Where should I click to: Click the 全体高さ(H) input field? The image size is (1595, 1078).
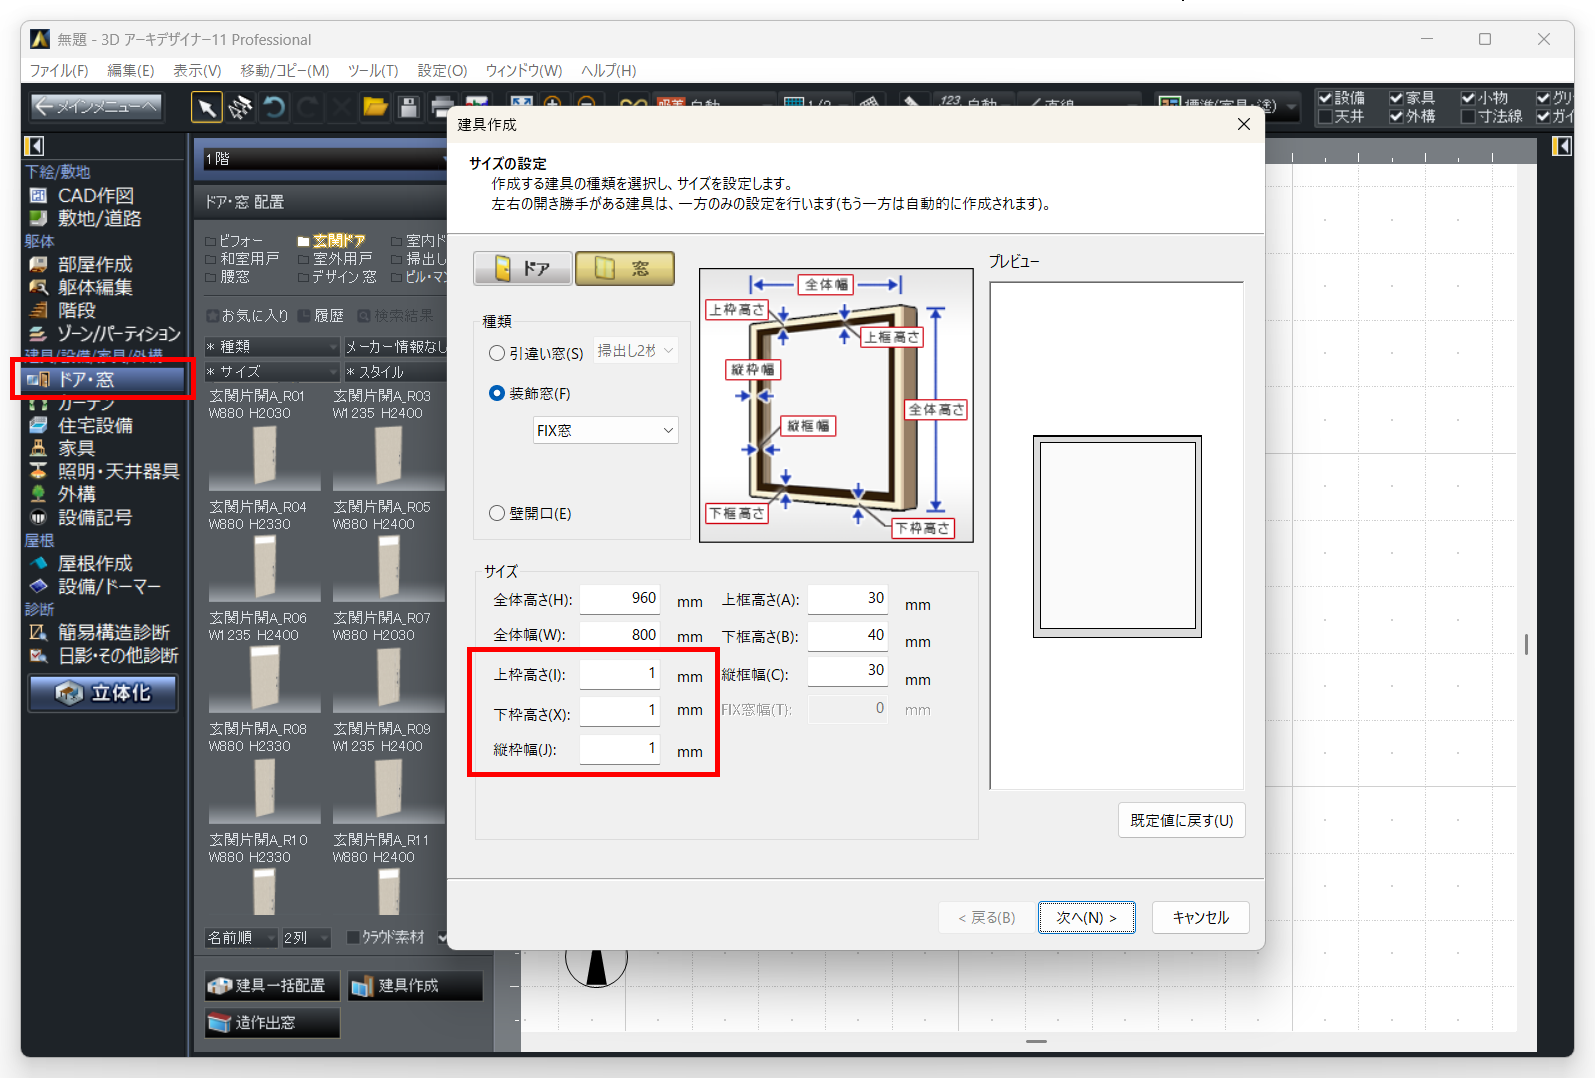(619, 599)
